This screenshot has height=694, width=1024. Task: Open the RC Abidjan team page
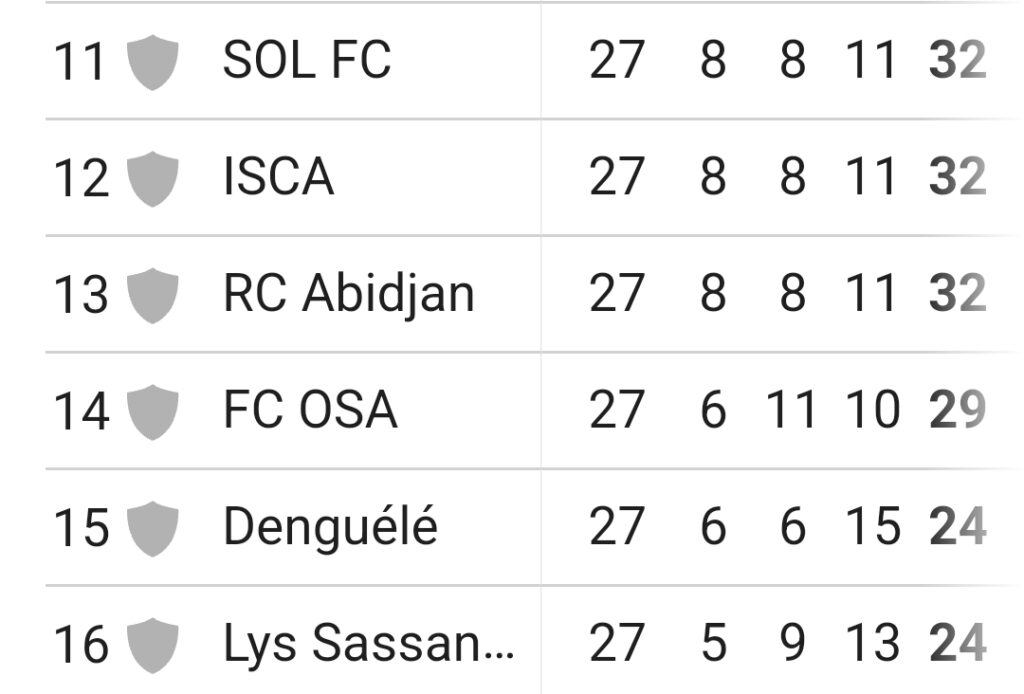pos(349,294)
